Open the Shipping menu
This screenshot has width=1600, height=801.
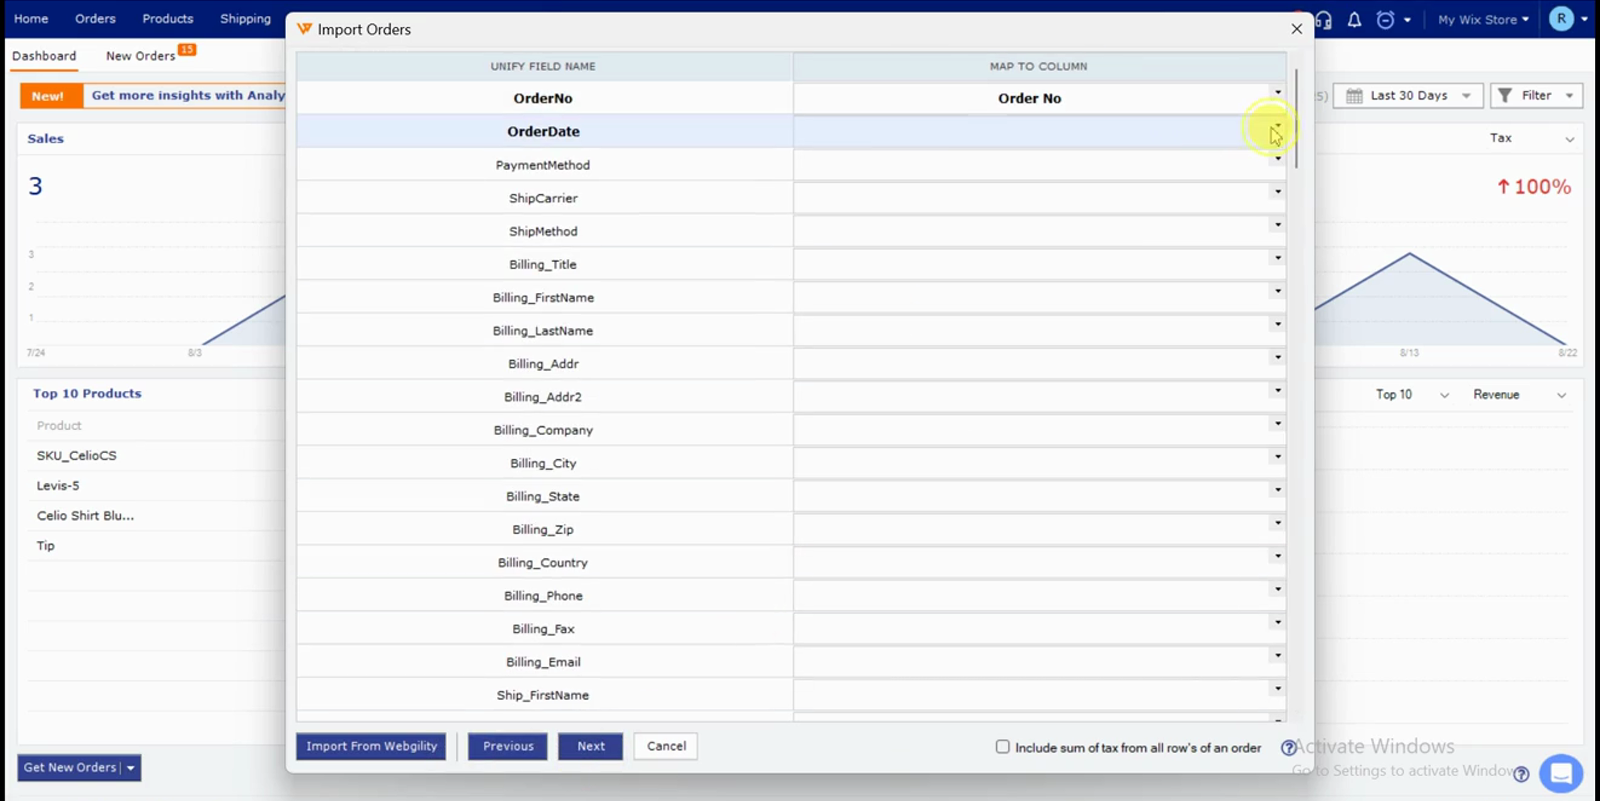(245, 19)
